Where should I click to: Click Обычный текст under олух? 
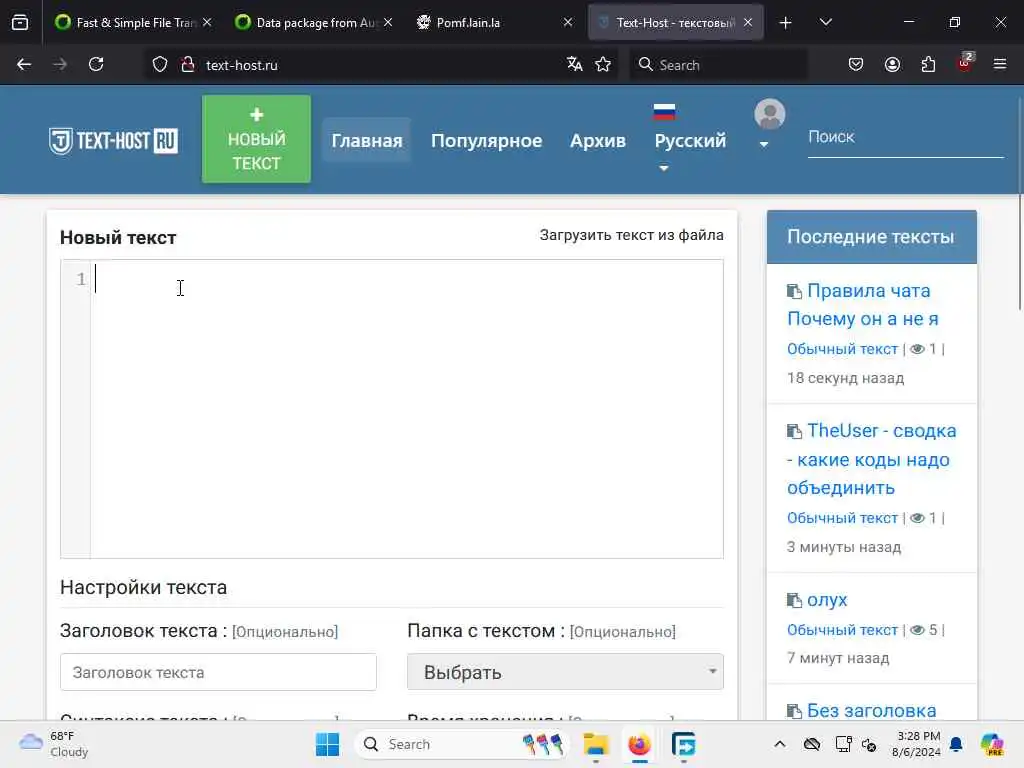(x=842, y=630)
